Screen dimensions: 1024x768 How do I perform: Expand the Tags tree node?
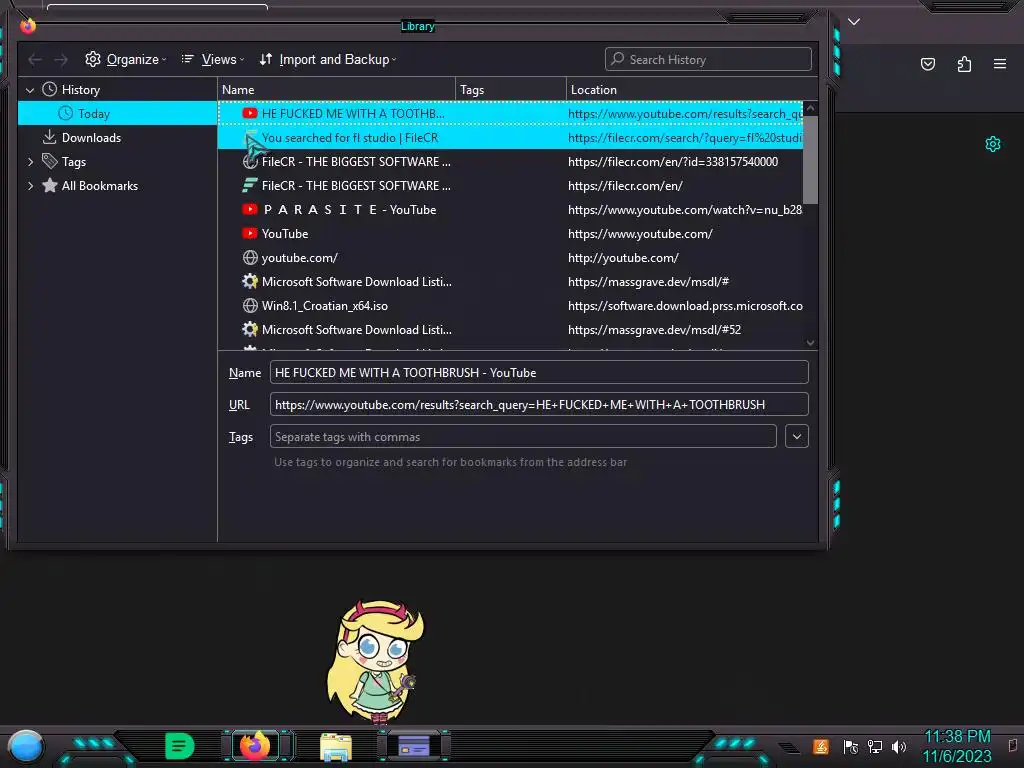pyautogui.click(x=30, y=162)
